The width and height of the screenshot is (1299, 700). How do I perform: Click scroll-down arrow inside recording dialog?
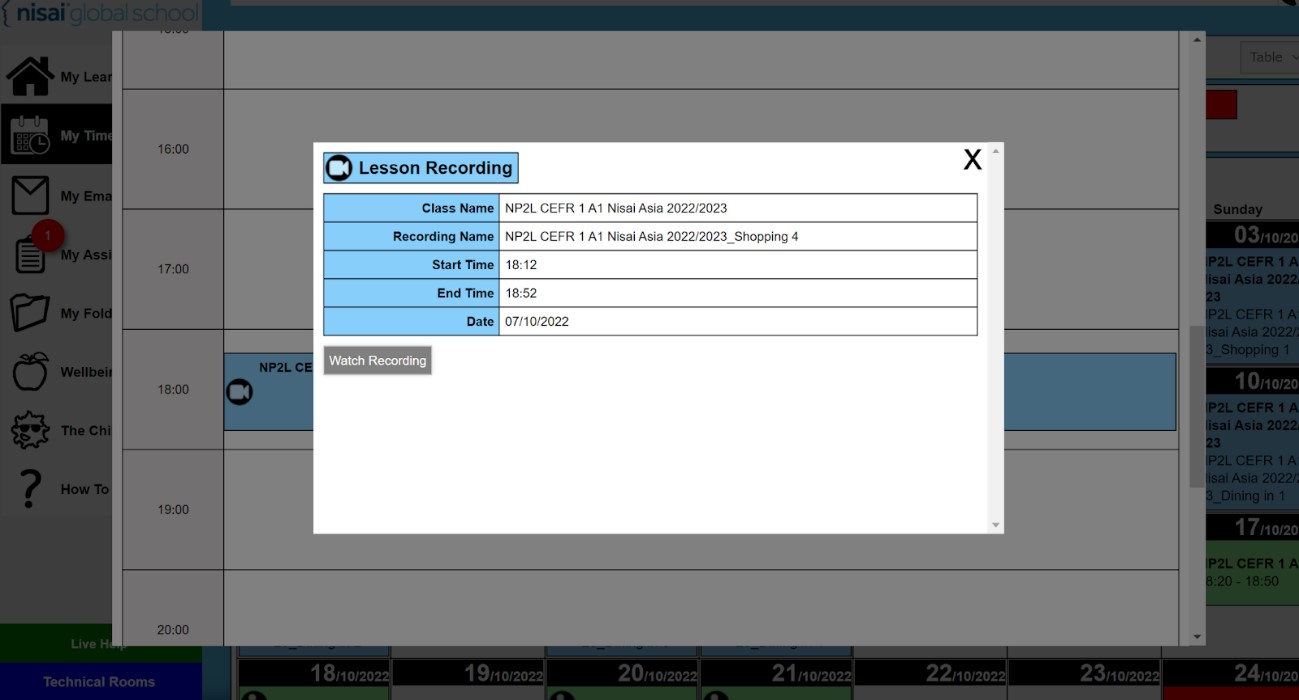(x=995, y=525)
